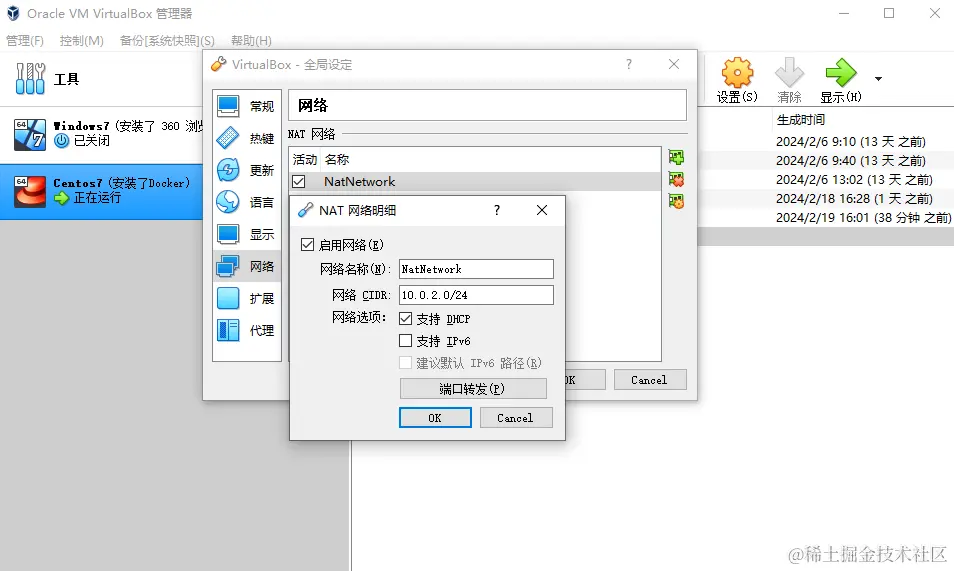Open the 管理(F) menu
954x571 pixels.
(25, 41)
